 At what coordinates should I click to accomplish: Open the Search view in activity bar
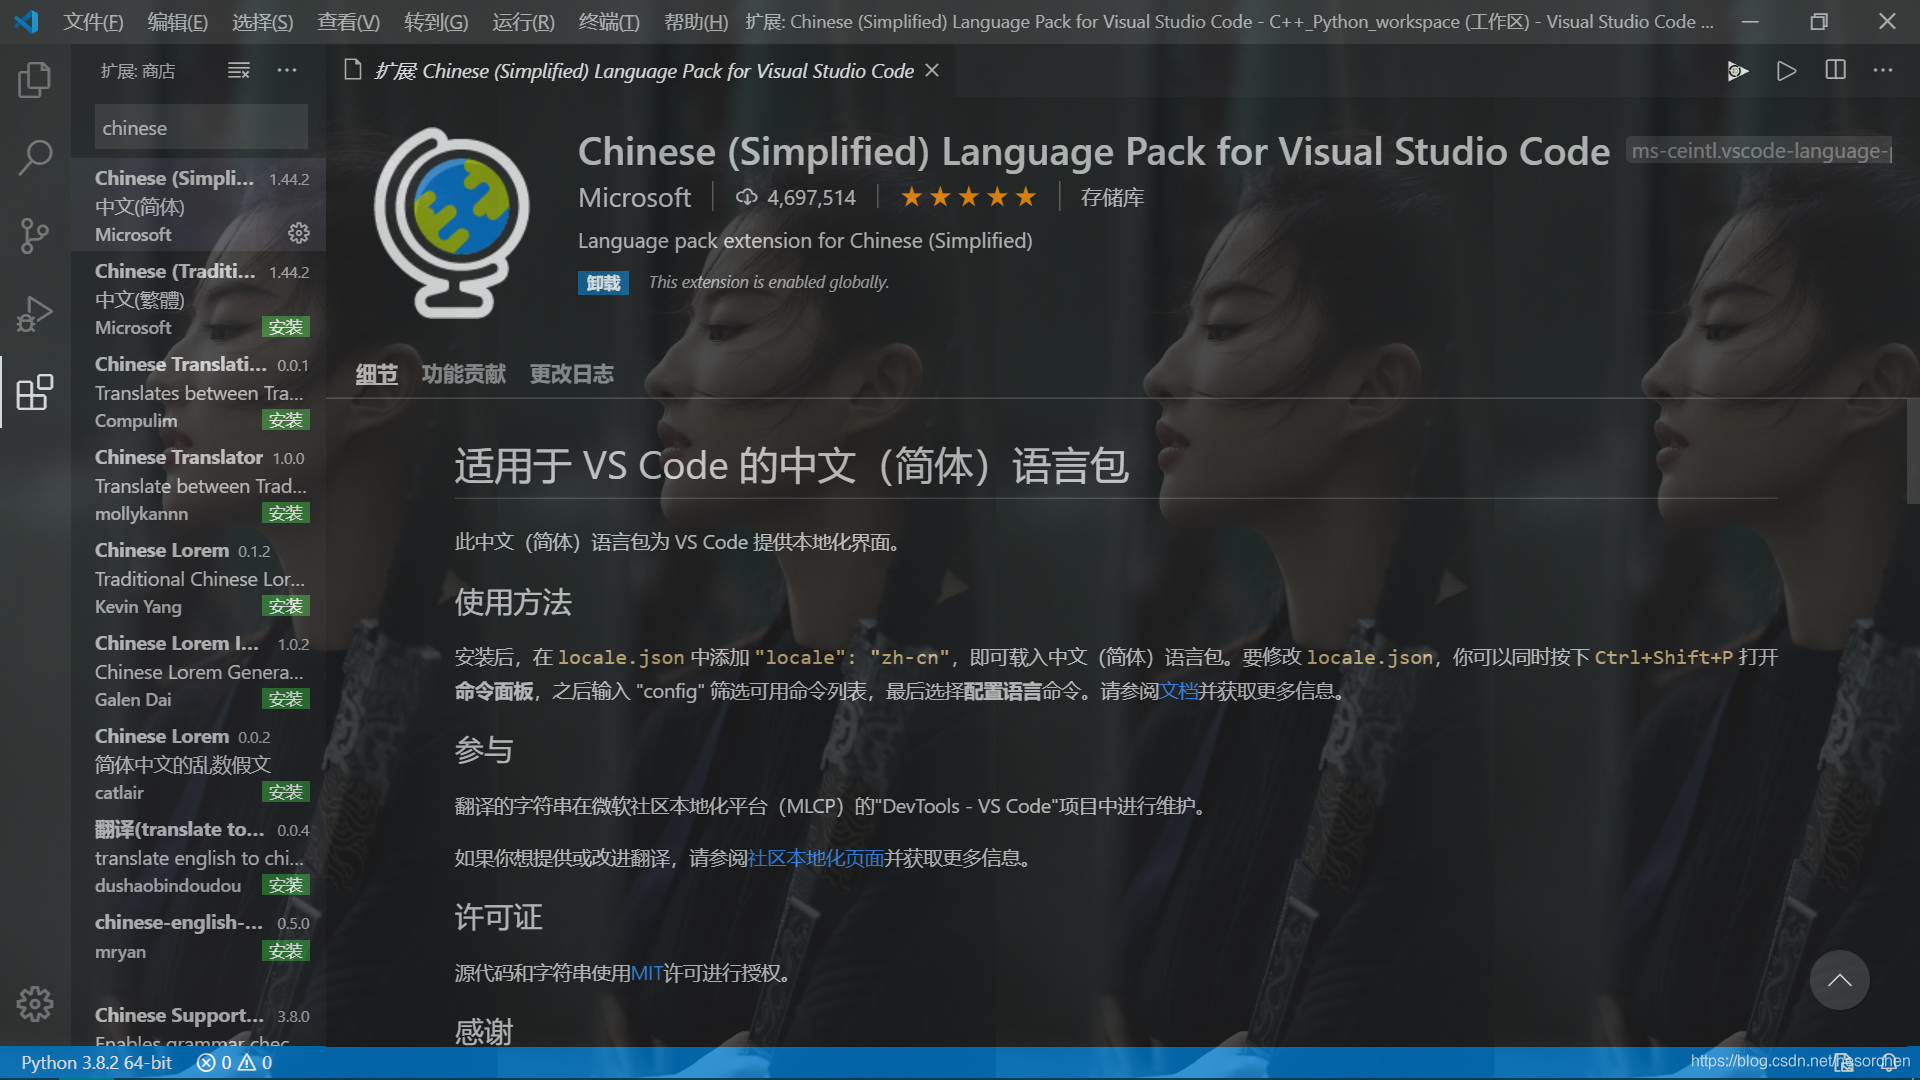pos(35,157)
